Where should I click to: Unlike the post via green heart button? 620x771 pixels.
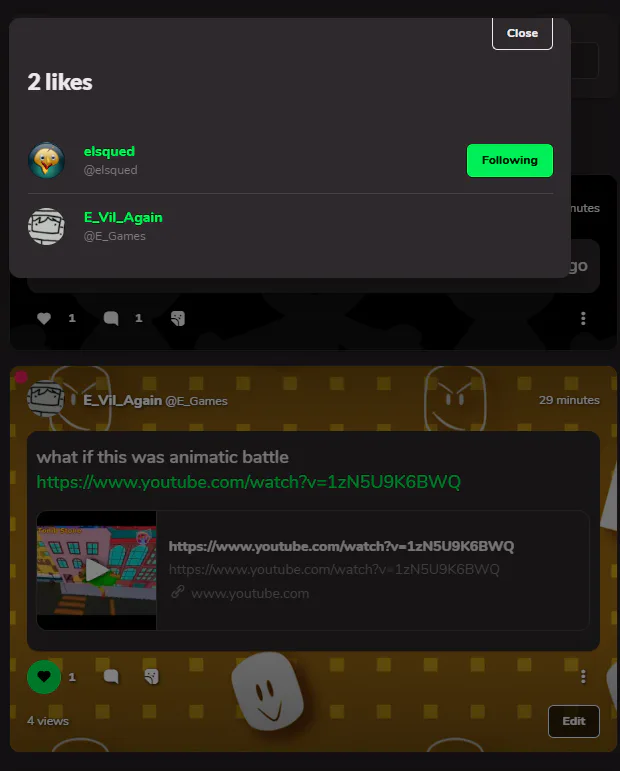[x=44, y=677]
